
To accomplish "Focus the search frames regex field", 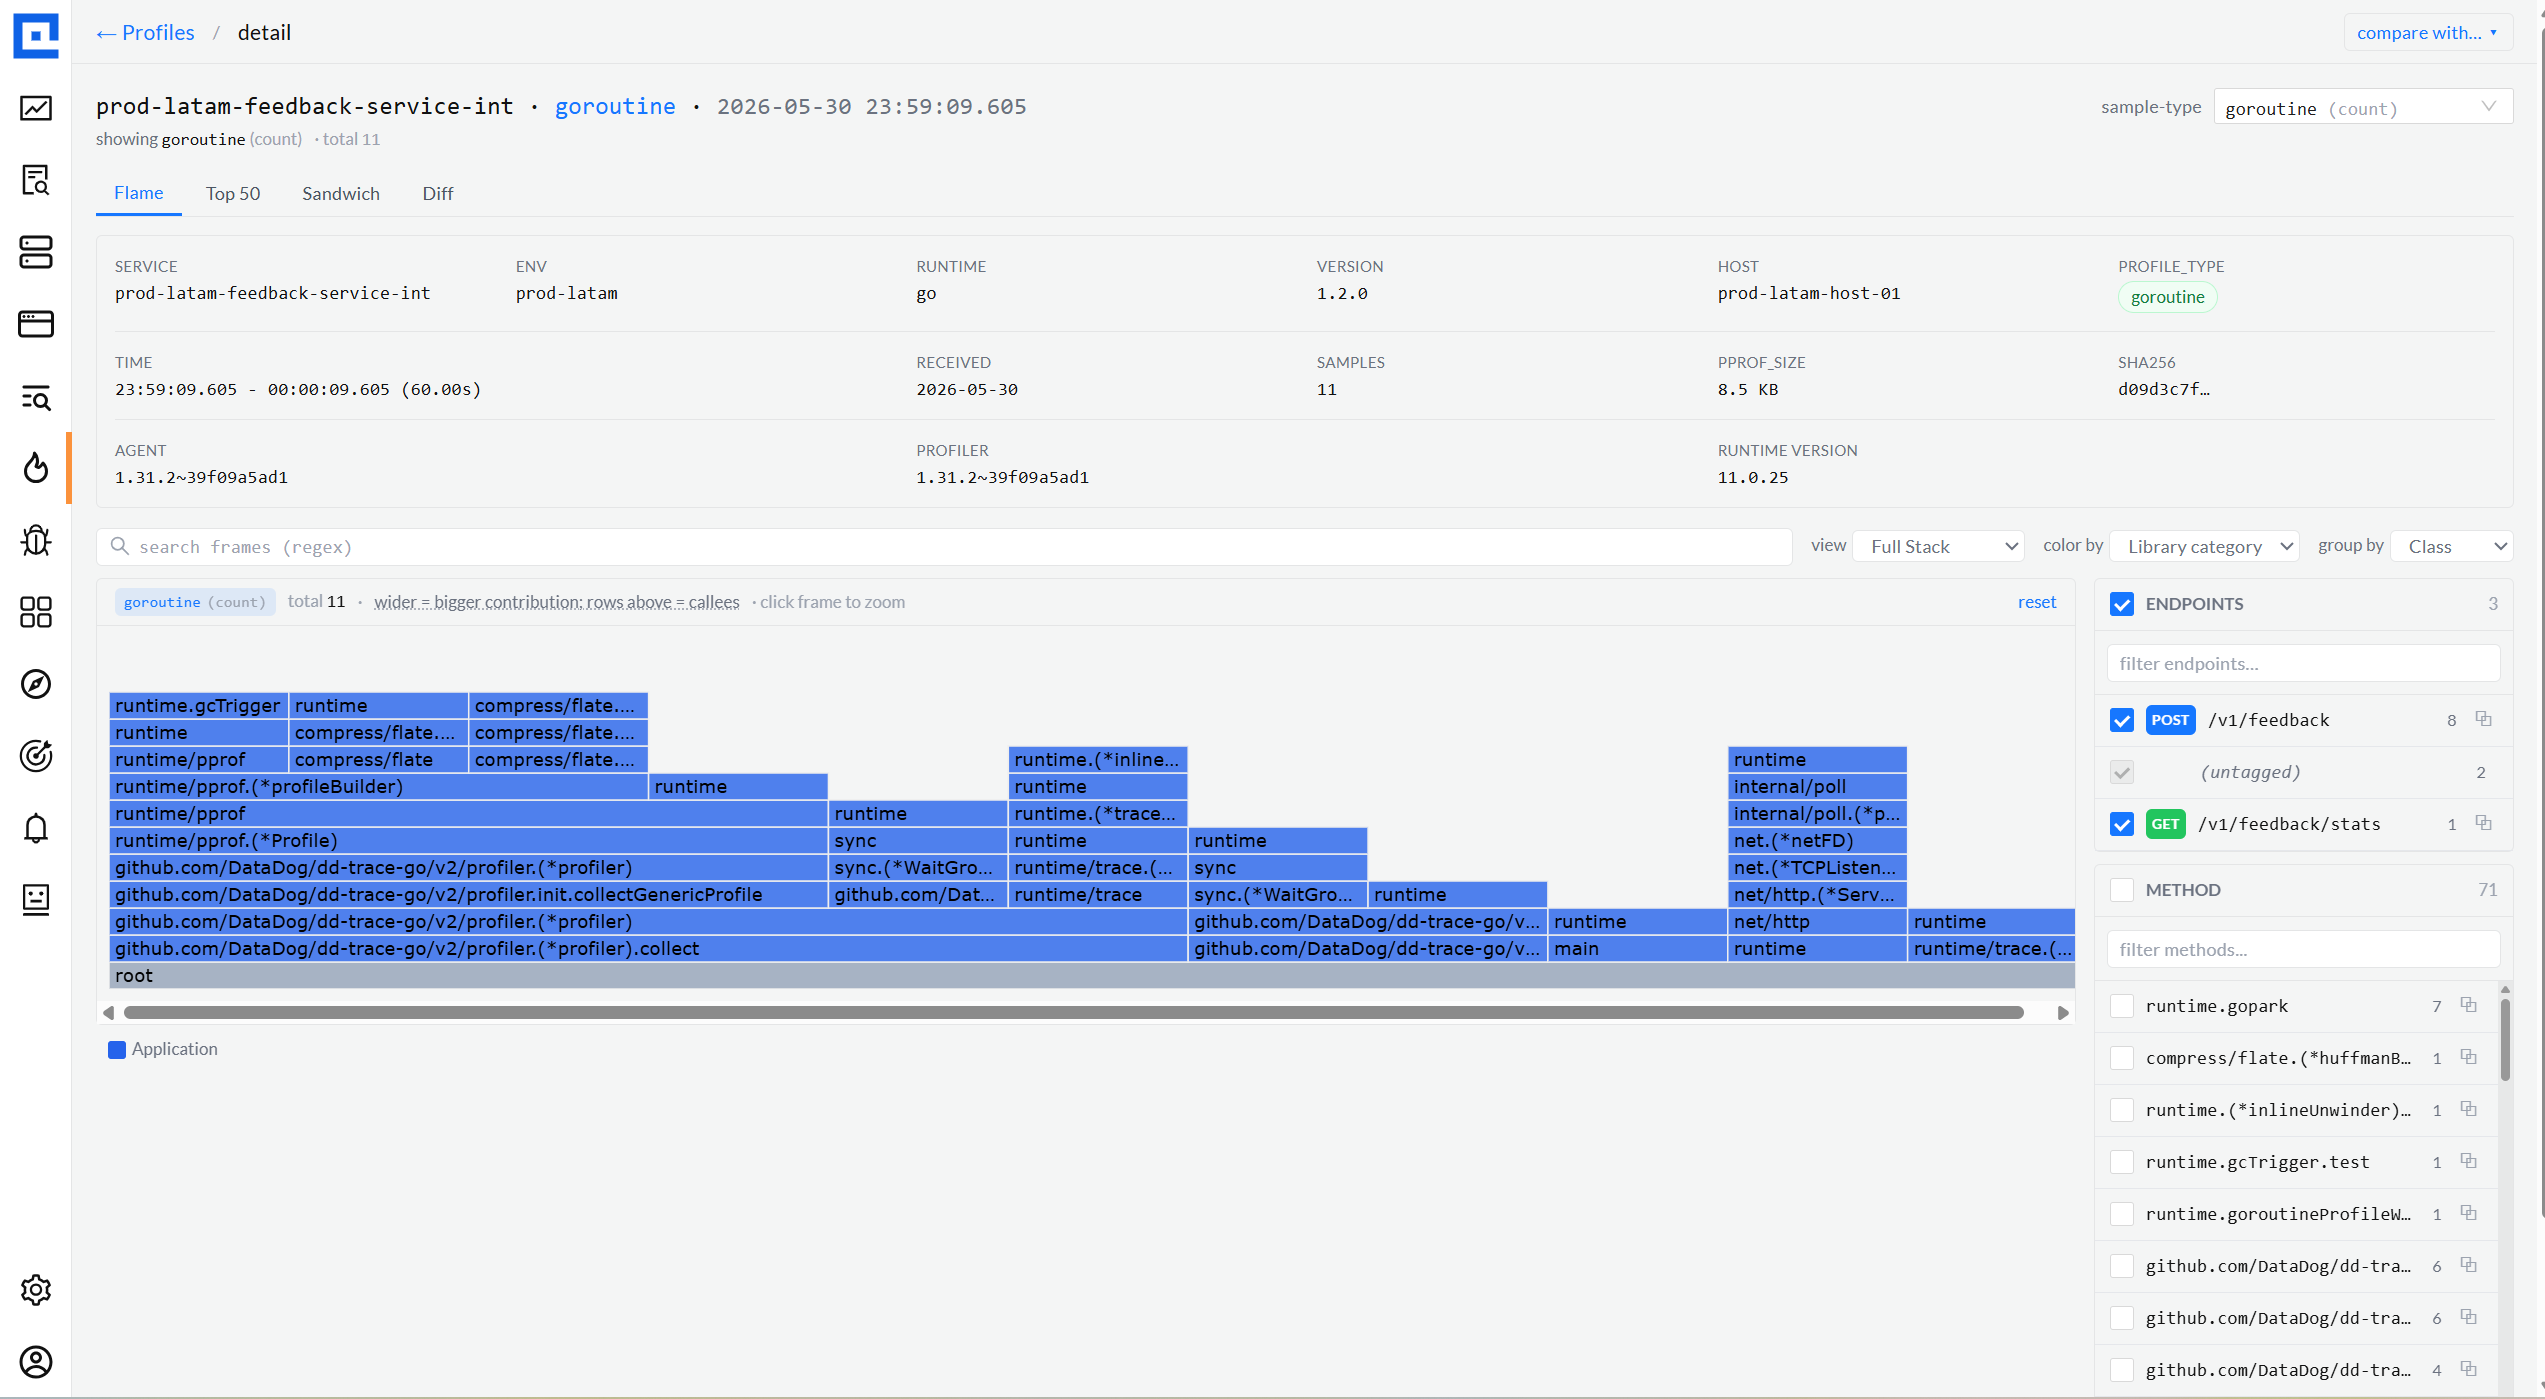I will pyautogui.click(x=944, y=546).
